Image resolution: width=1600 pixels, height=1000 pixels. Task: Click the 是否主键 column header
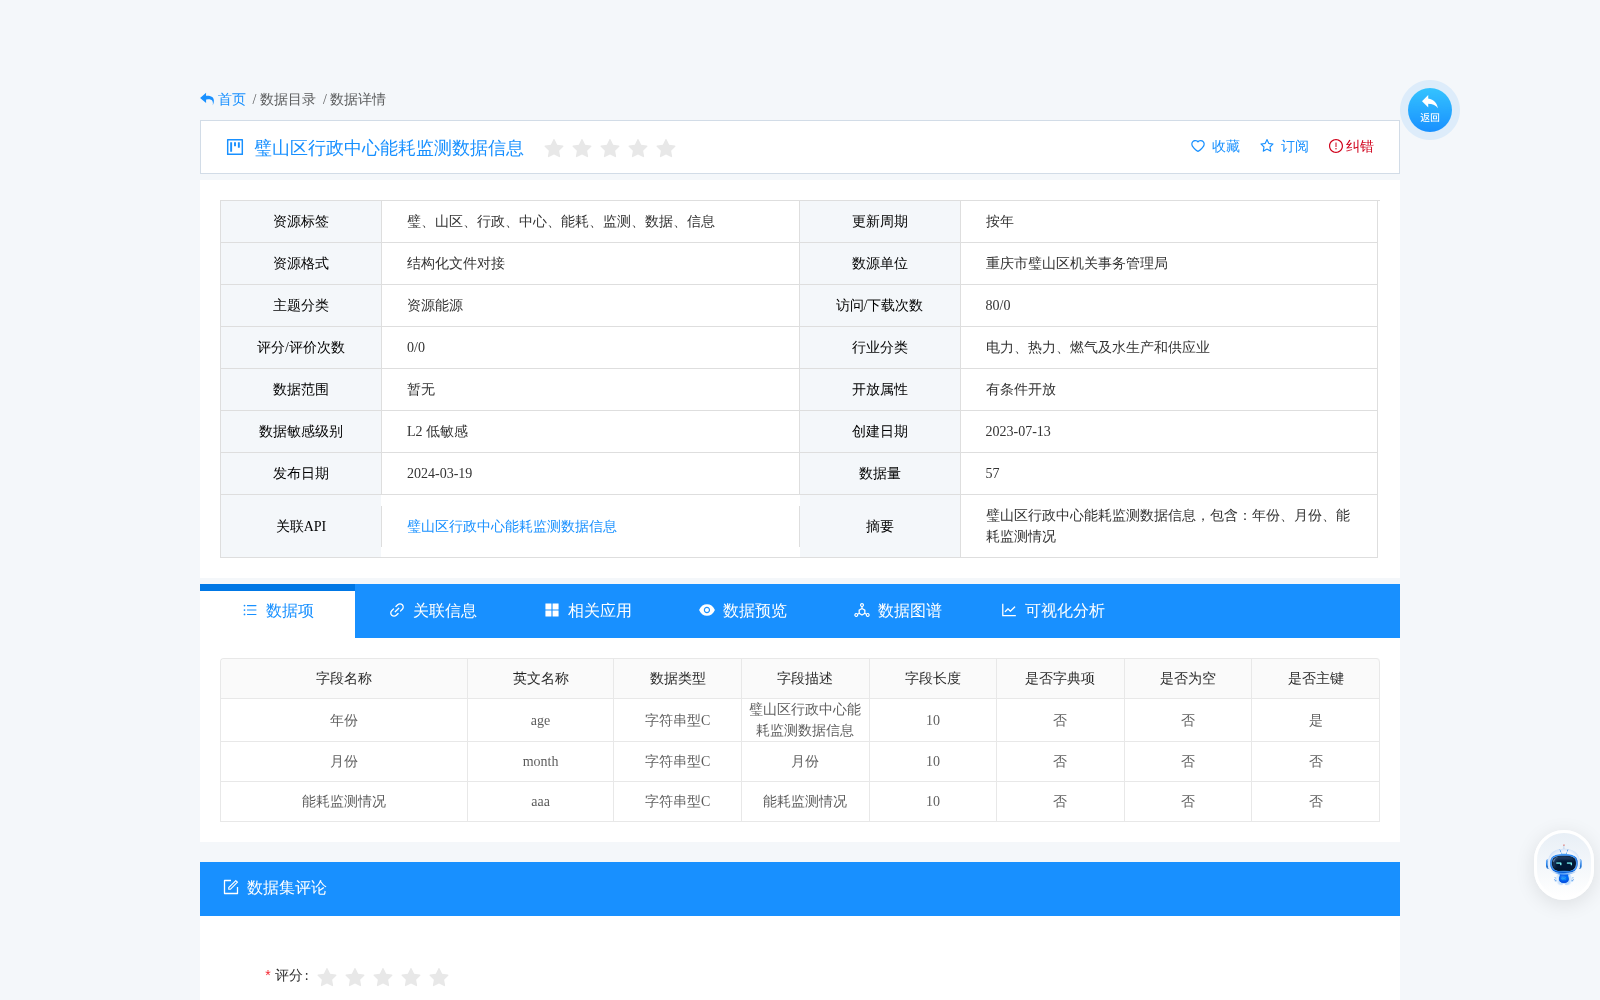1316,678
